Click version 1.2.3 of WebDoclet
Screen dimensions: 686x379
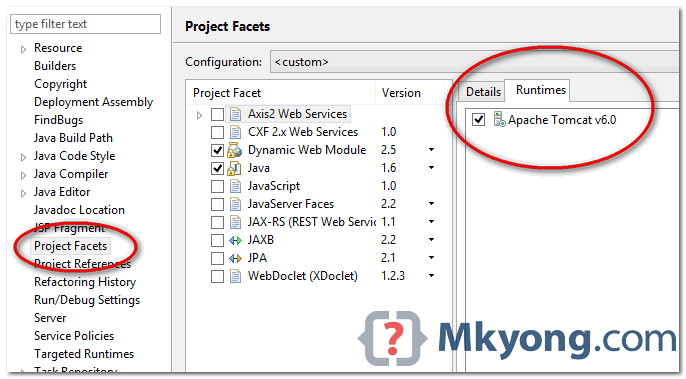pyautogui.click(x=392, y=276)
